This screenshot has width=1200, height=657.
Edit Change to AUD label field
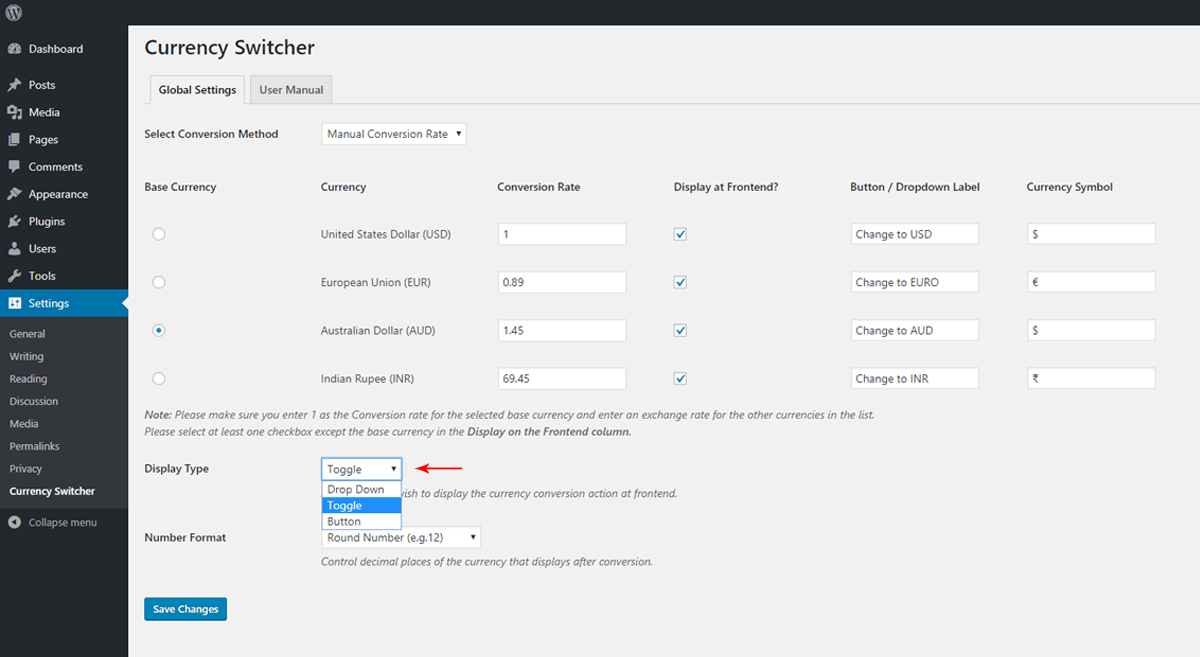915,330
